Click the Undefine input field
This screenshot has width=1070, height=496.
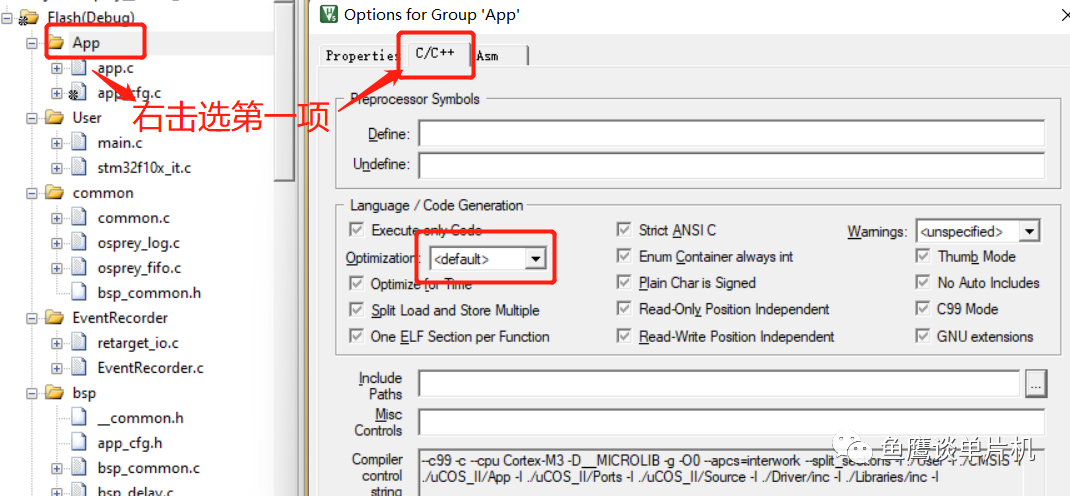click(732, 164)
